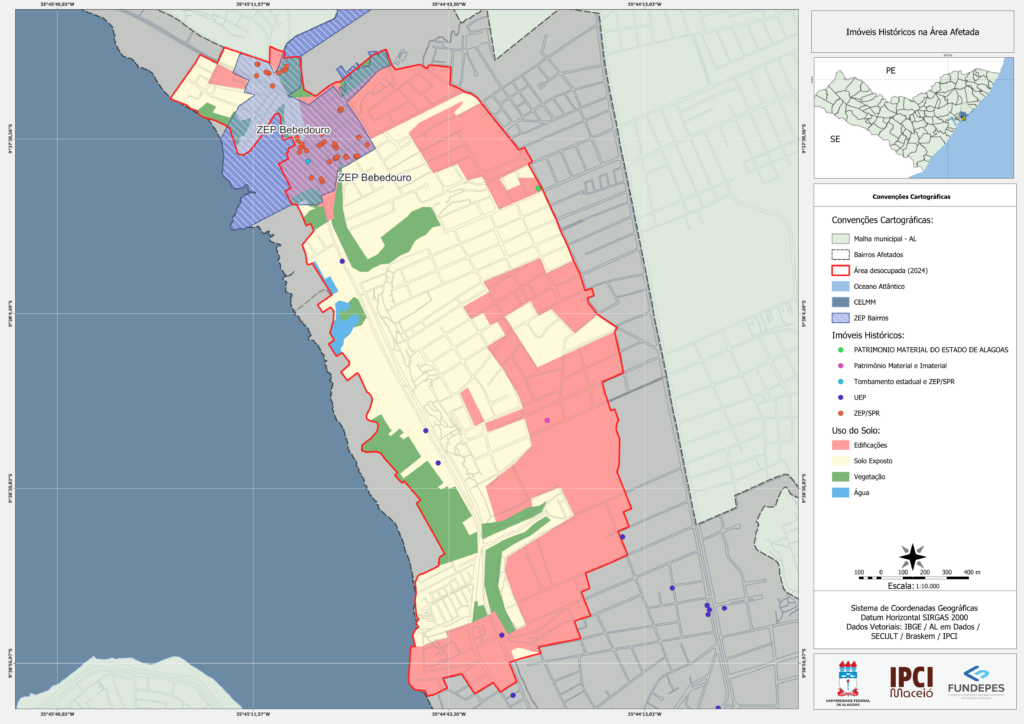Click the hatched ZEP Bairros legend symbol
Image resolution: width=1024 pixels, height=724 pixels.
coord(840,318)
